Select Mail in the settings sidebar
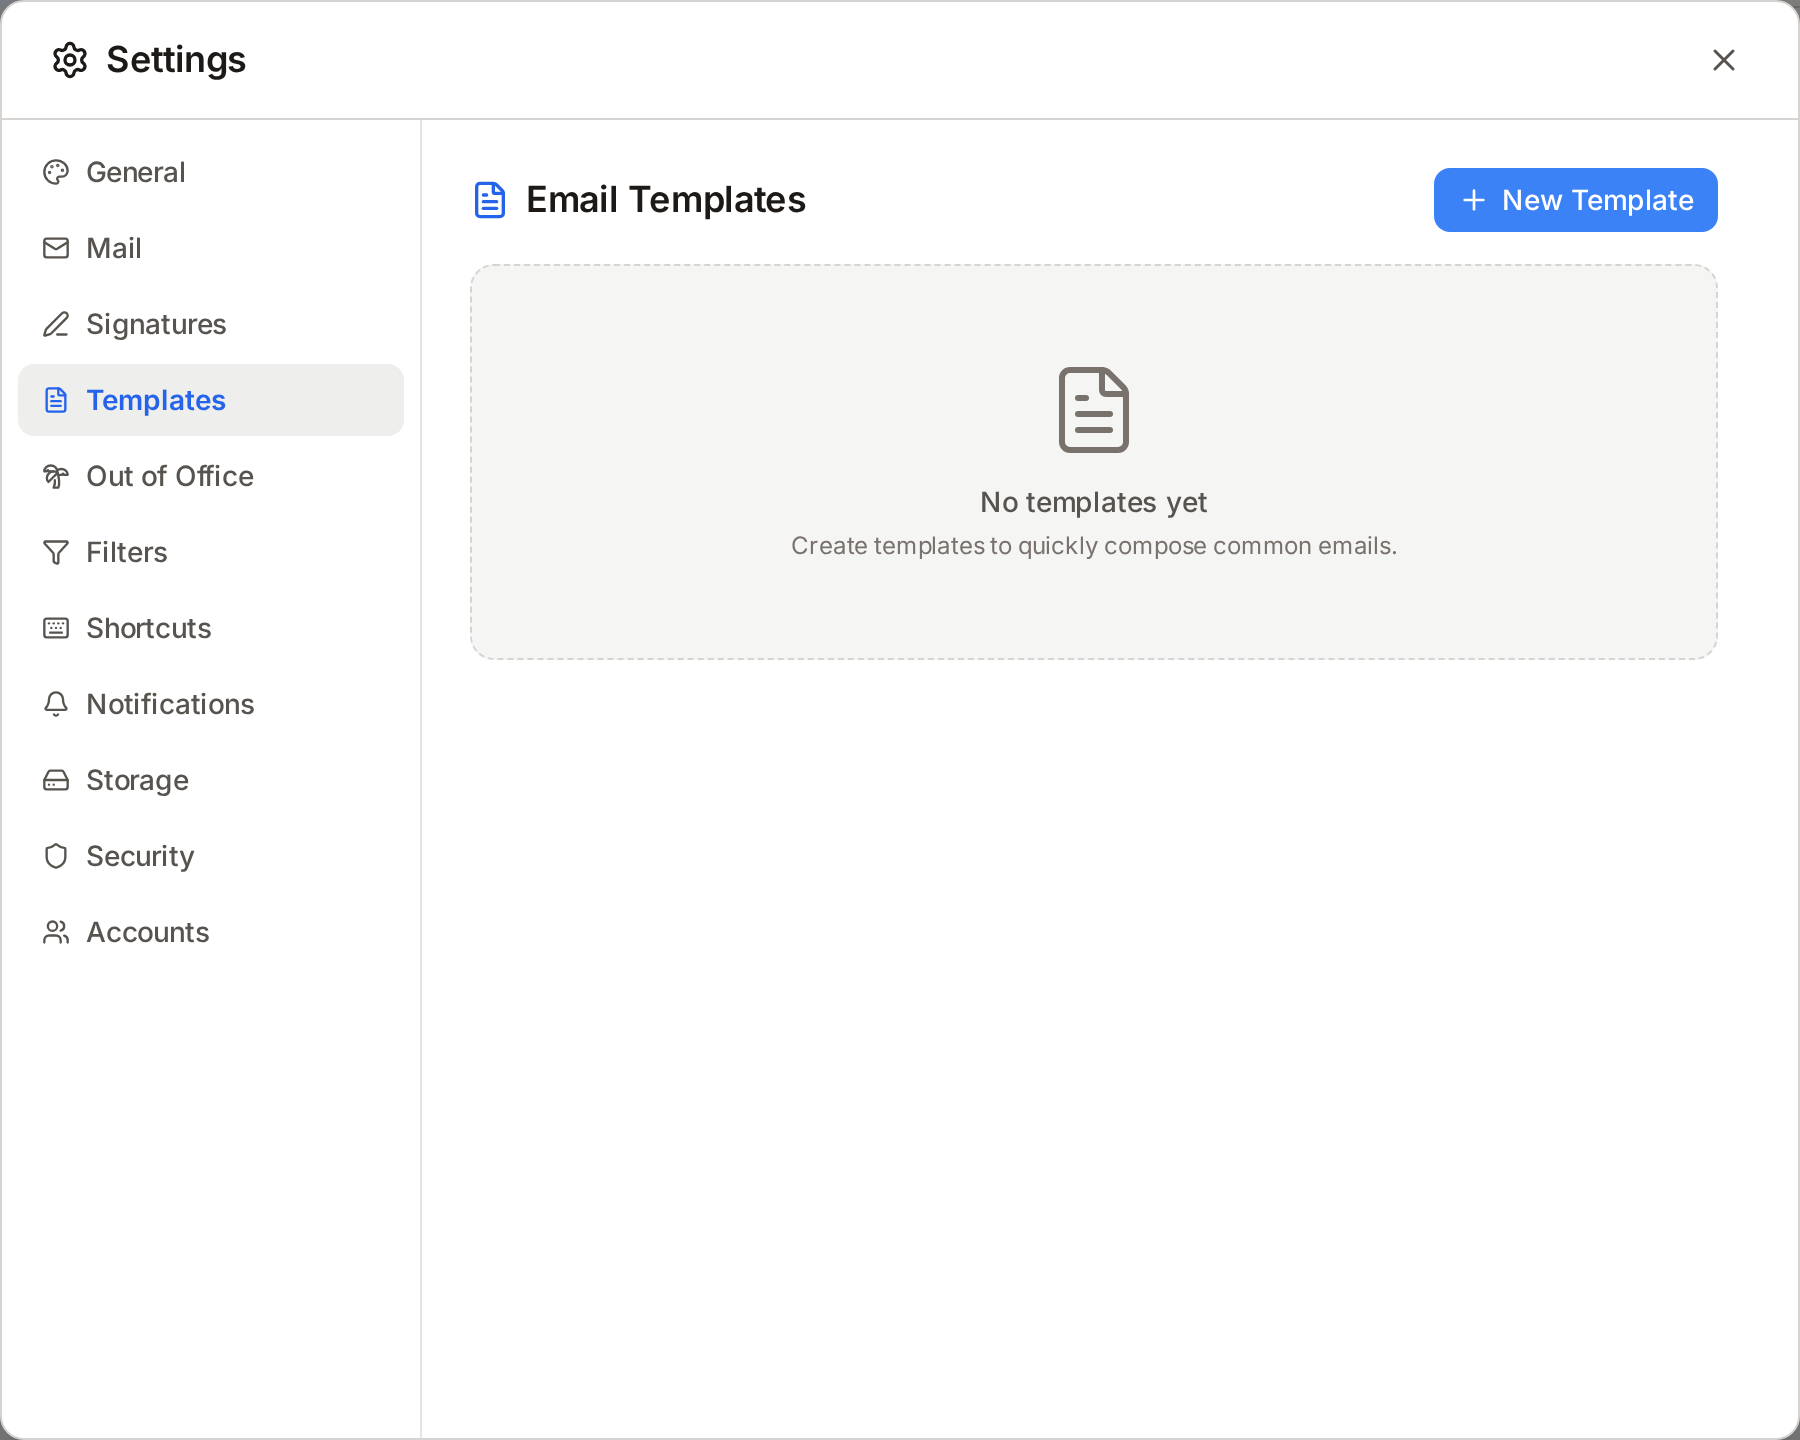 coord(113,248)
